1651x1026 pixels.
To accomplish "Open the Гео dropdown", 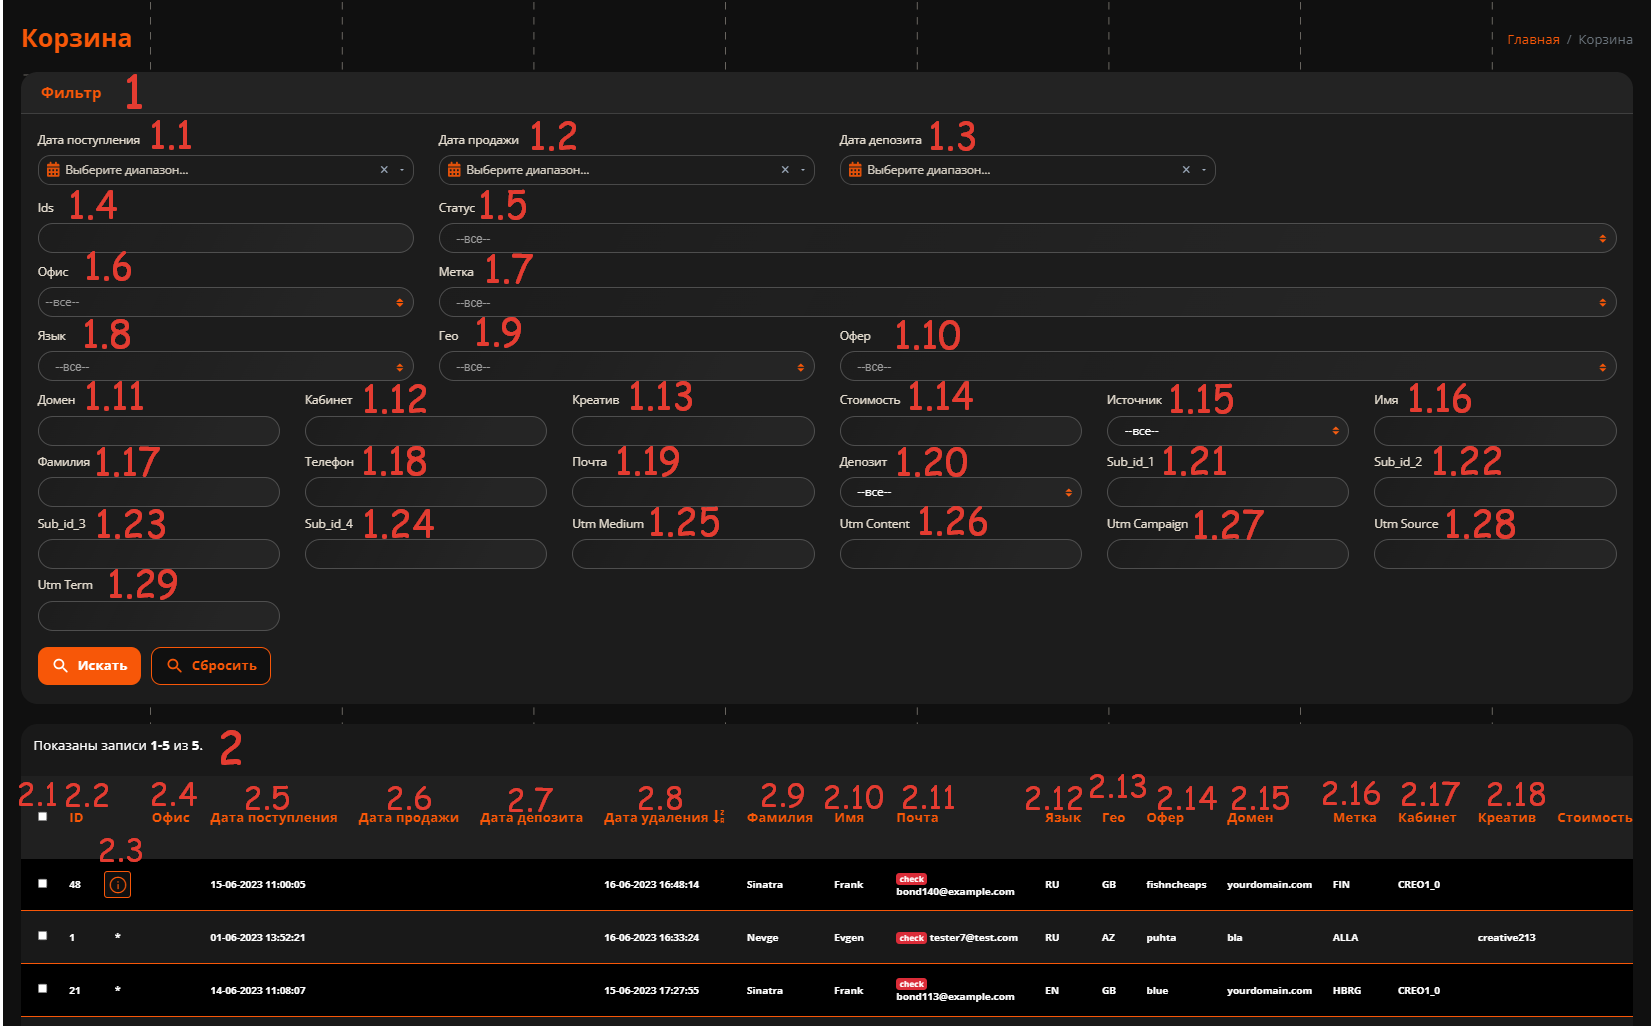I will point(626,367).
